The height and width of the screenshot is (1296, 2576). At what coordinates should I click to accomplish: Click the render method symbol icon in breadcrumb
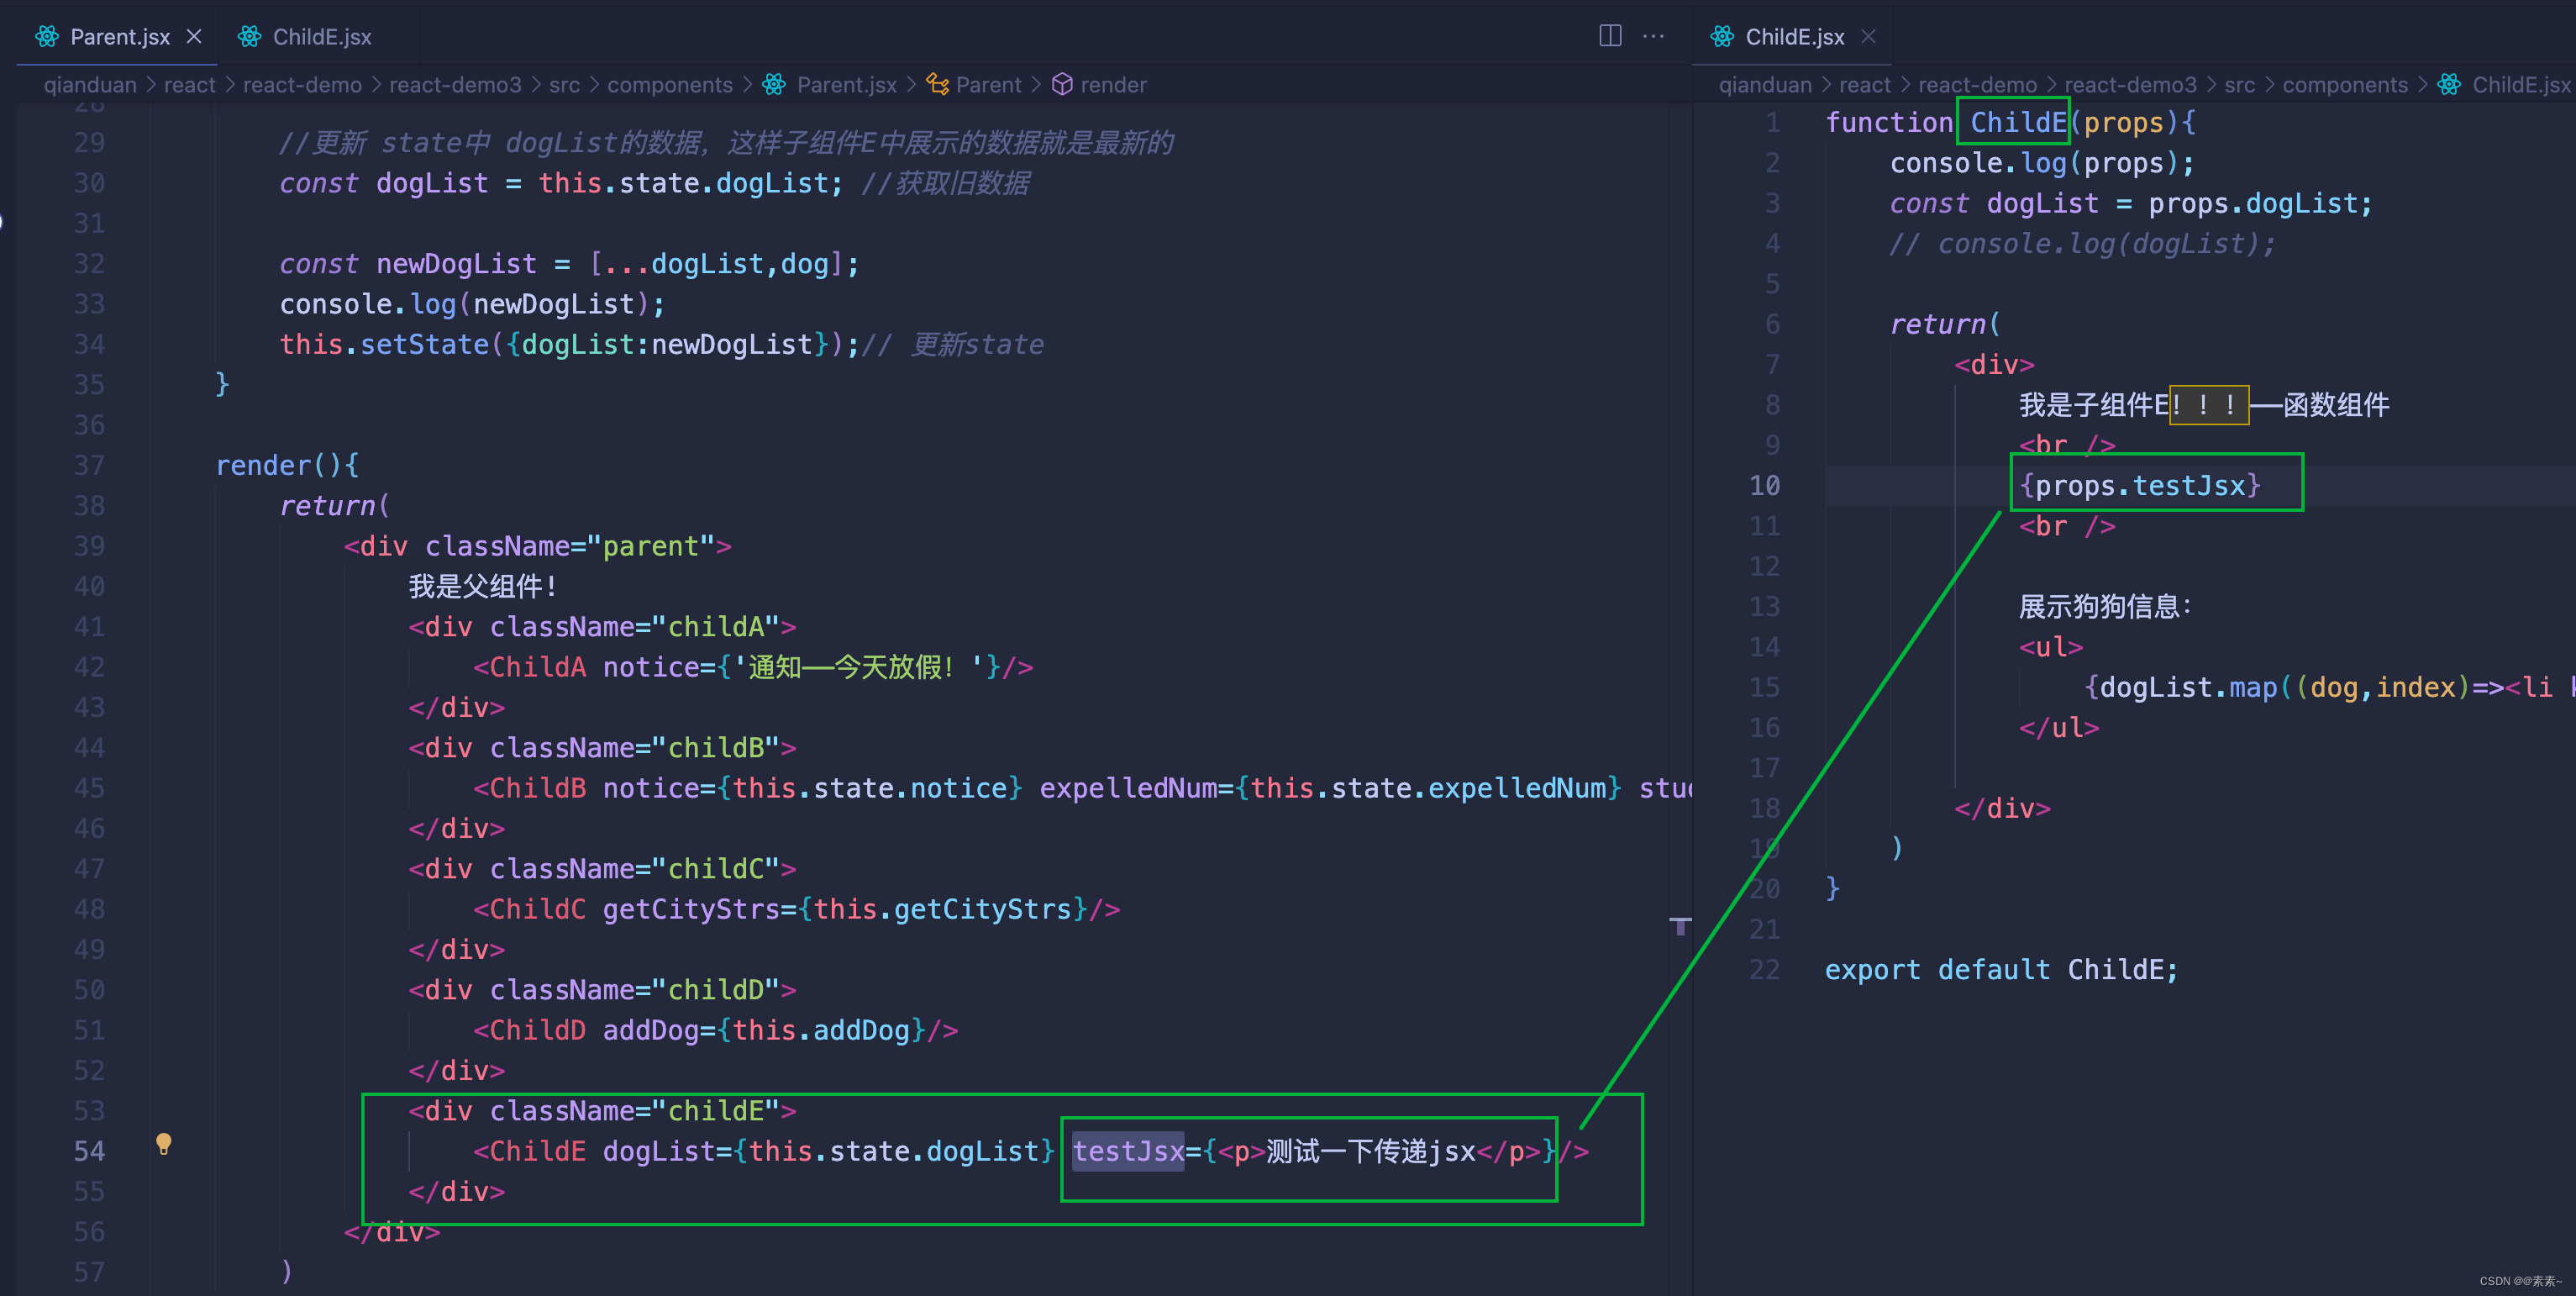[1062, 85]
